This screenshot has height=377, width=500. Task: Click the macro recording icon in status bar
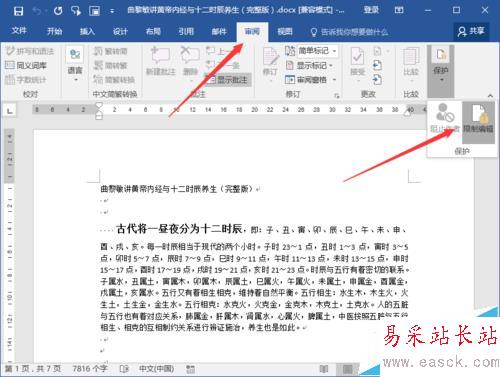(191, 369)
